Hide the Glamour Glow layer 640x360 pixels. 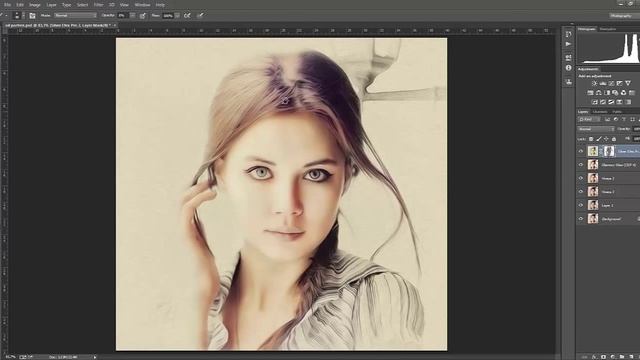point(581,164)
